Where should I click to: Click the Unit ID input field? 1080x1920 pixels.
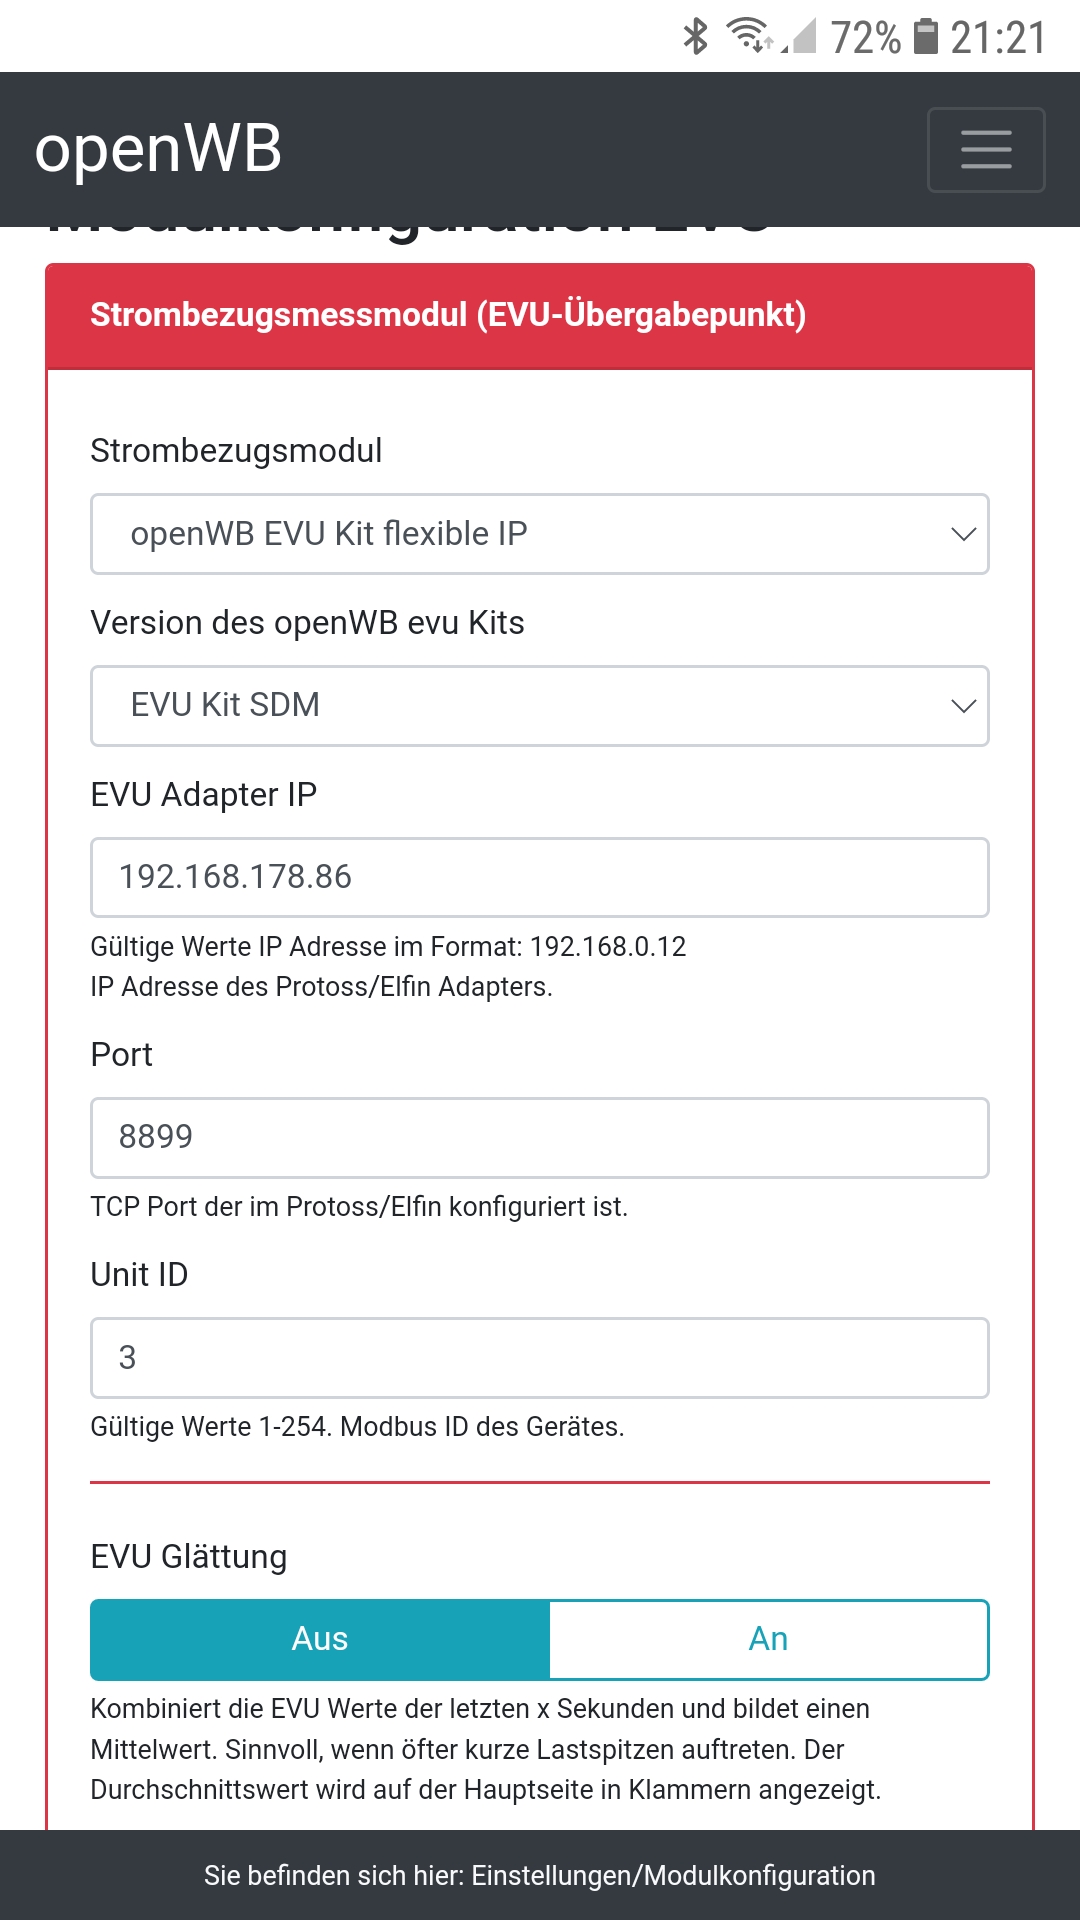pos(540,1358)
